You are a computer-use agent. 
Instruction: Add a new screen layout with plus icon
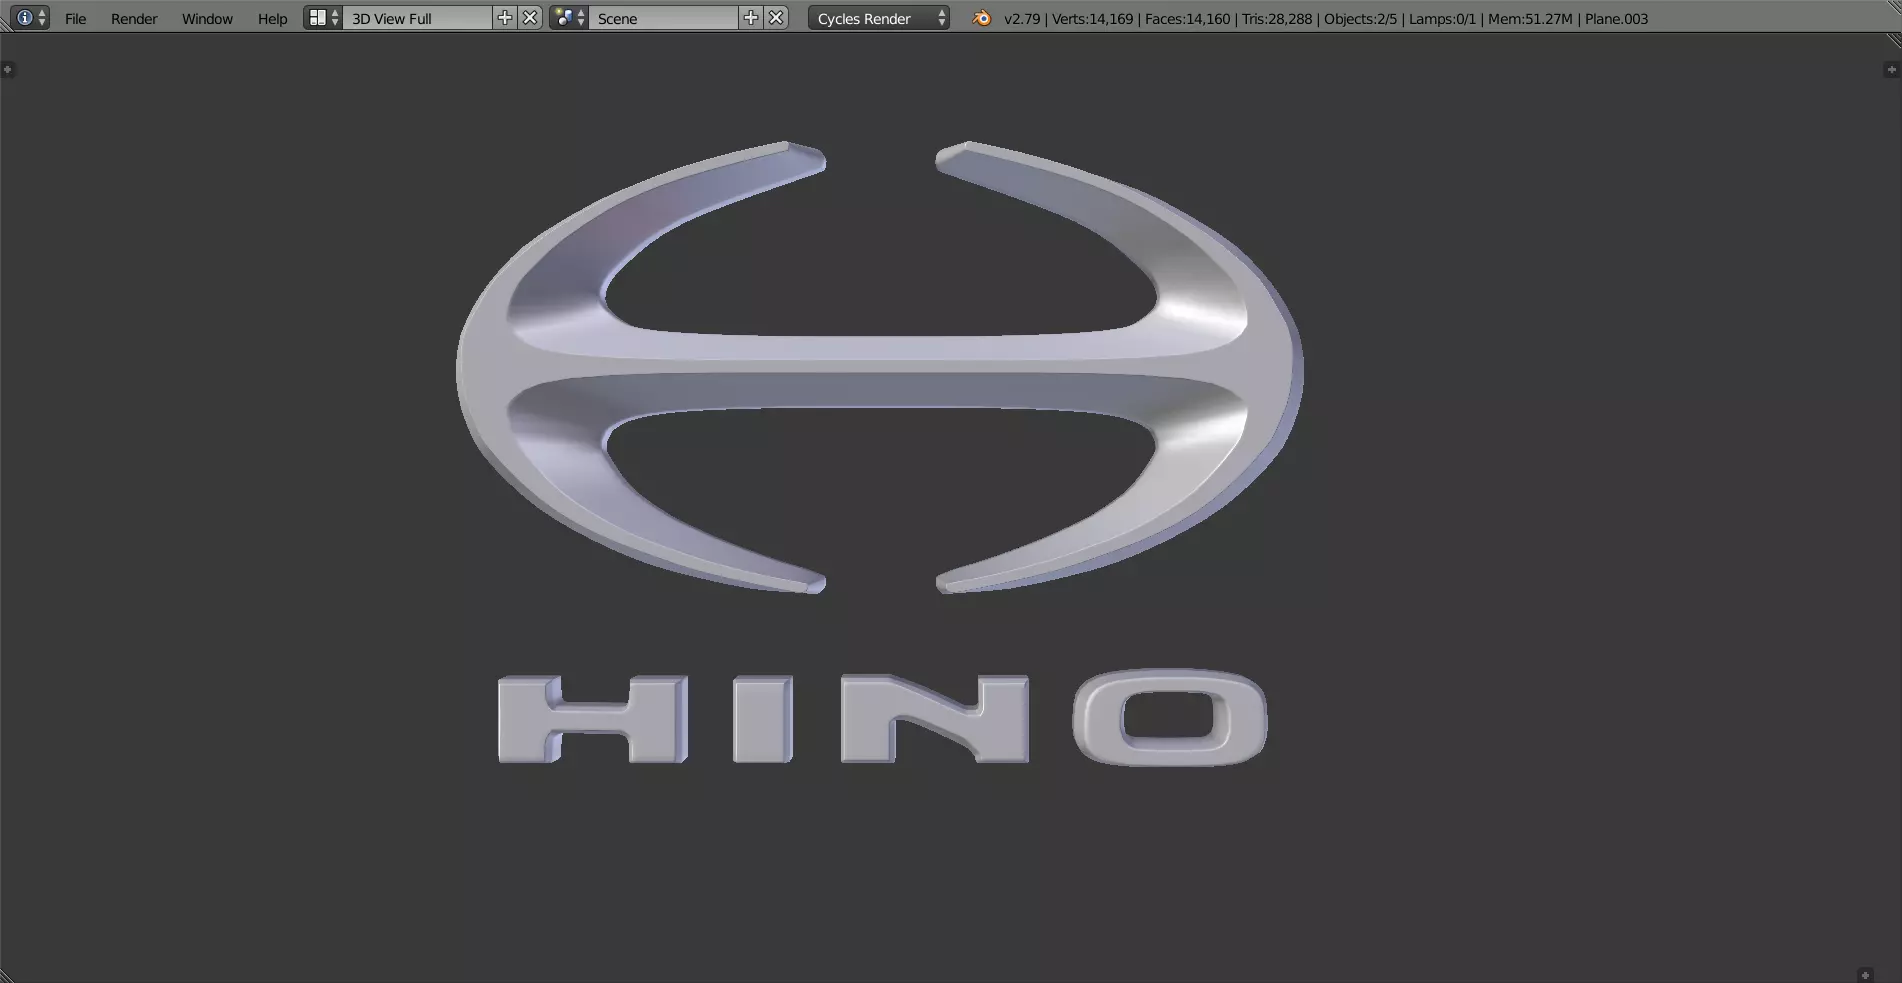click(x=505, y=18)
